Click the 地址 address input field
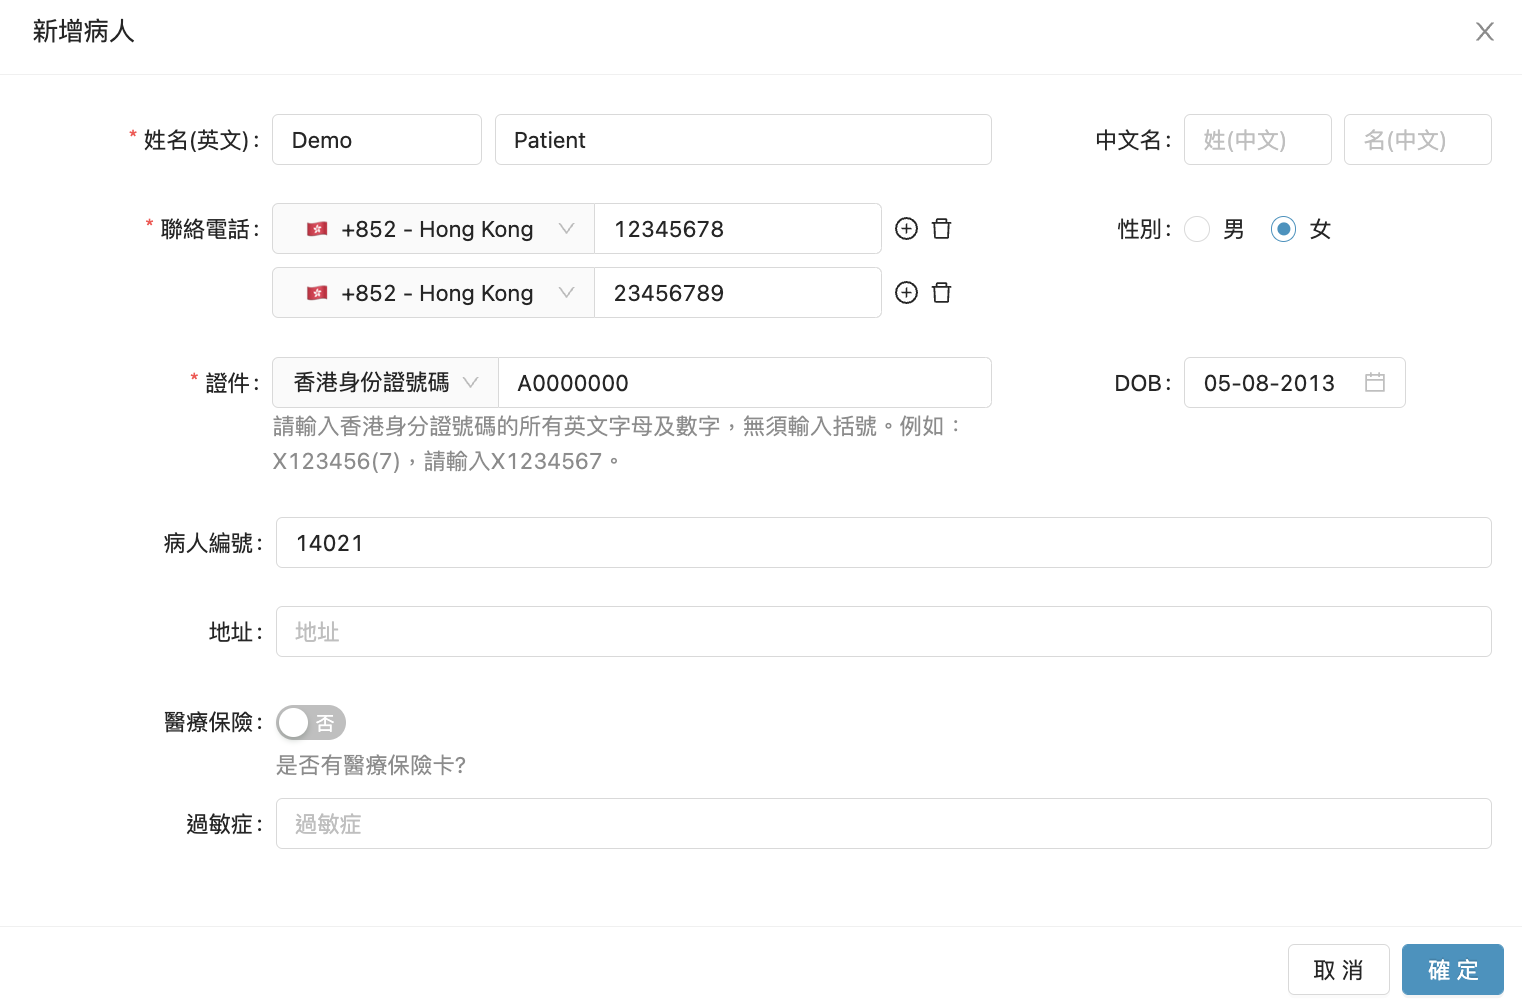 pos(883,632)
